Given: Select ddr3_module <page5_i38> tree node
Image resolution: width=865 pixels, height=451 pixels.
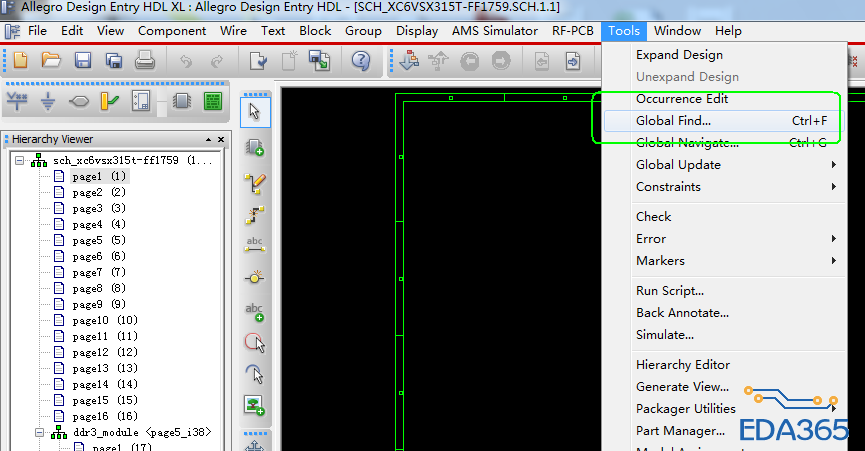Looking at the screenshot, I should pyautogui.click(x=142, y=432).
